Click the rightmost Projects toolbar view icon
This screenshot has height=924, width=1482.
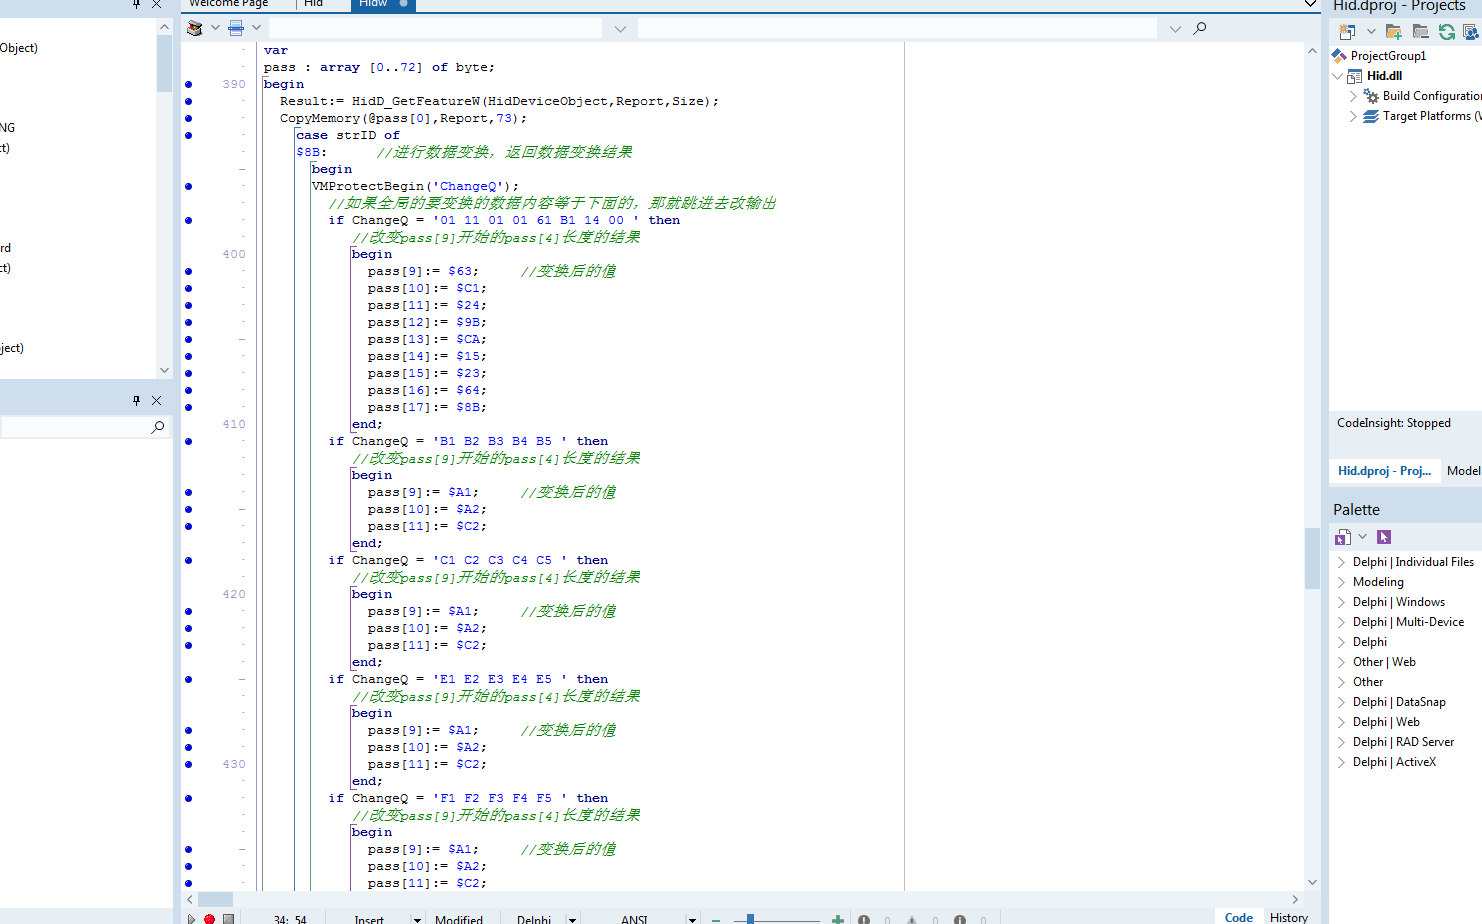click(1471, 32)
